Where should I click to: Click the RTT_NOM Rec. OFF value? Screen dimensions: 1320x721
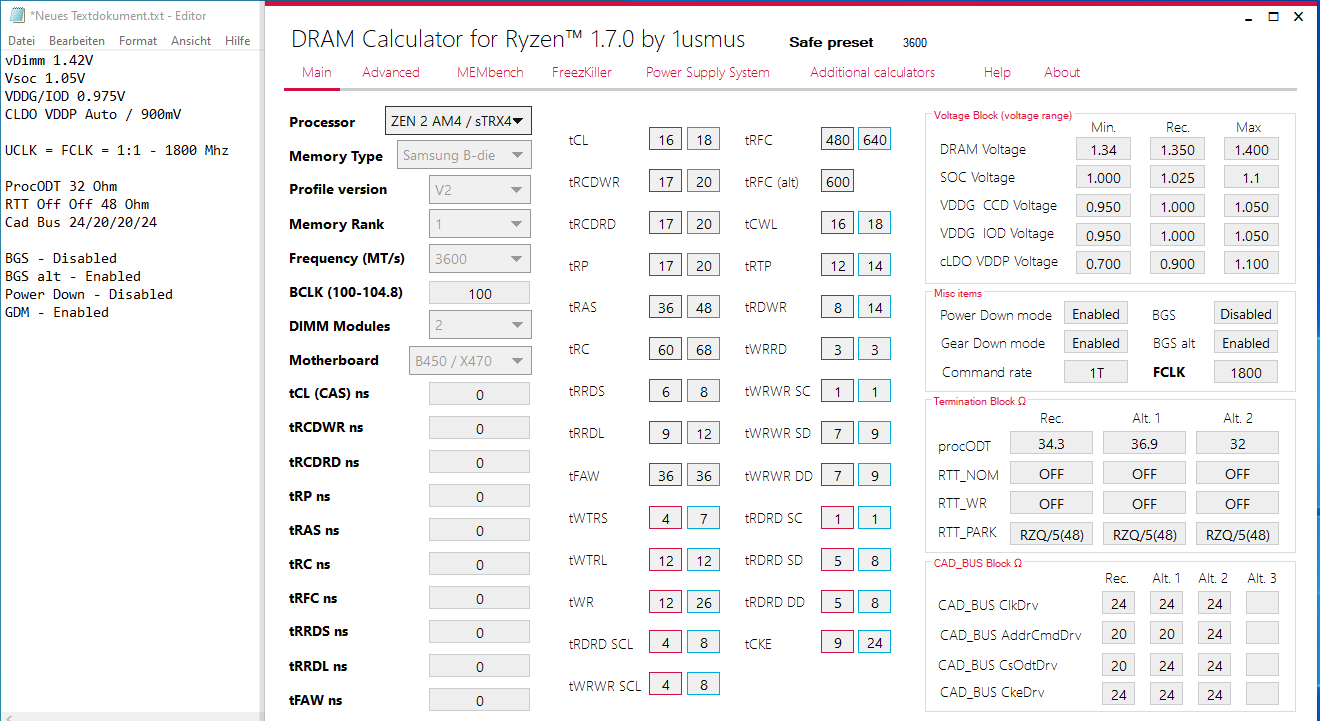point(1052,473)
